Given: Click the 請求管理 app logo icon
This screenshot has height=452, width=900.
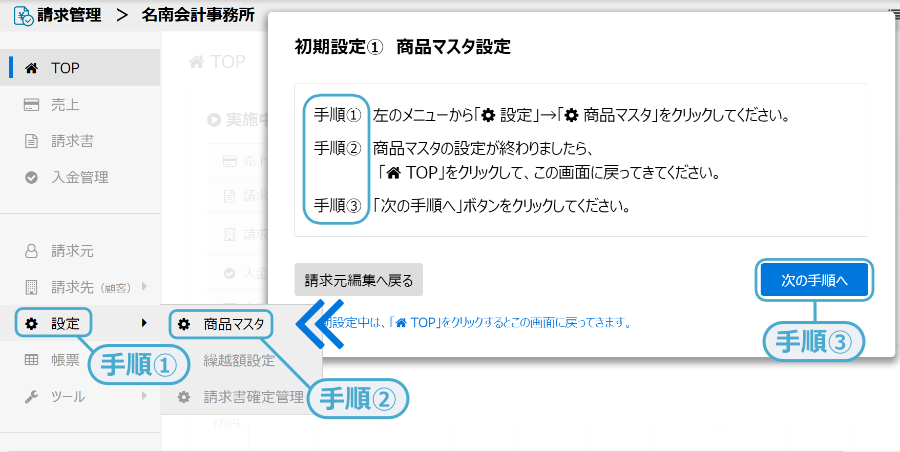Looking at the screenshot, I should pos(22,16).
